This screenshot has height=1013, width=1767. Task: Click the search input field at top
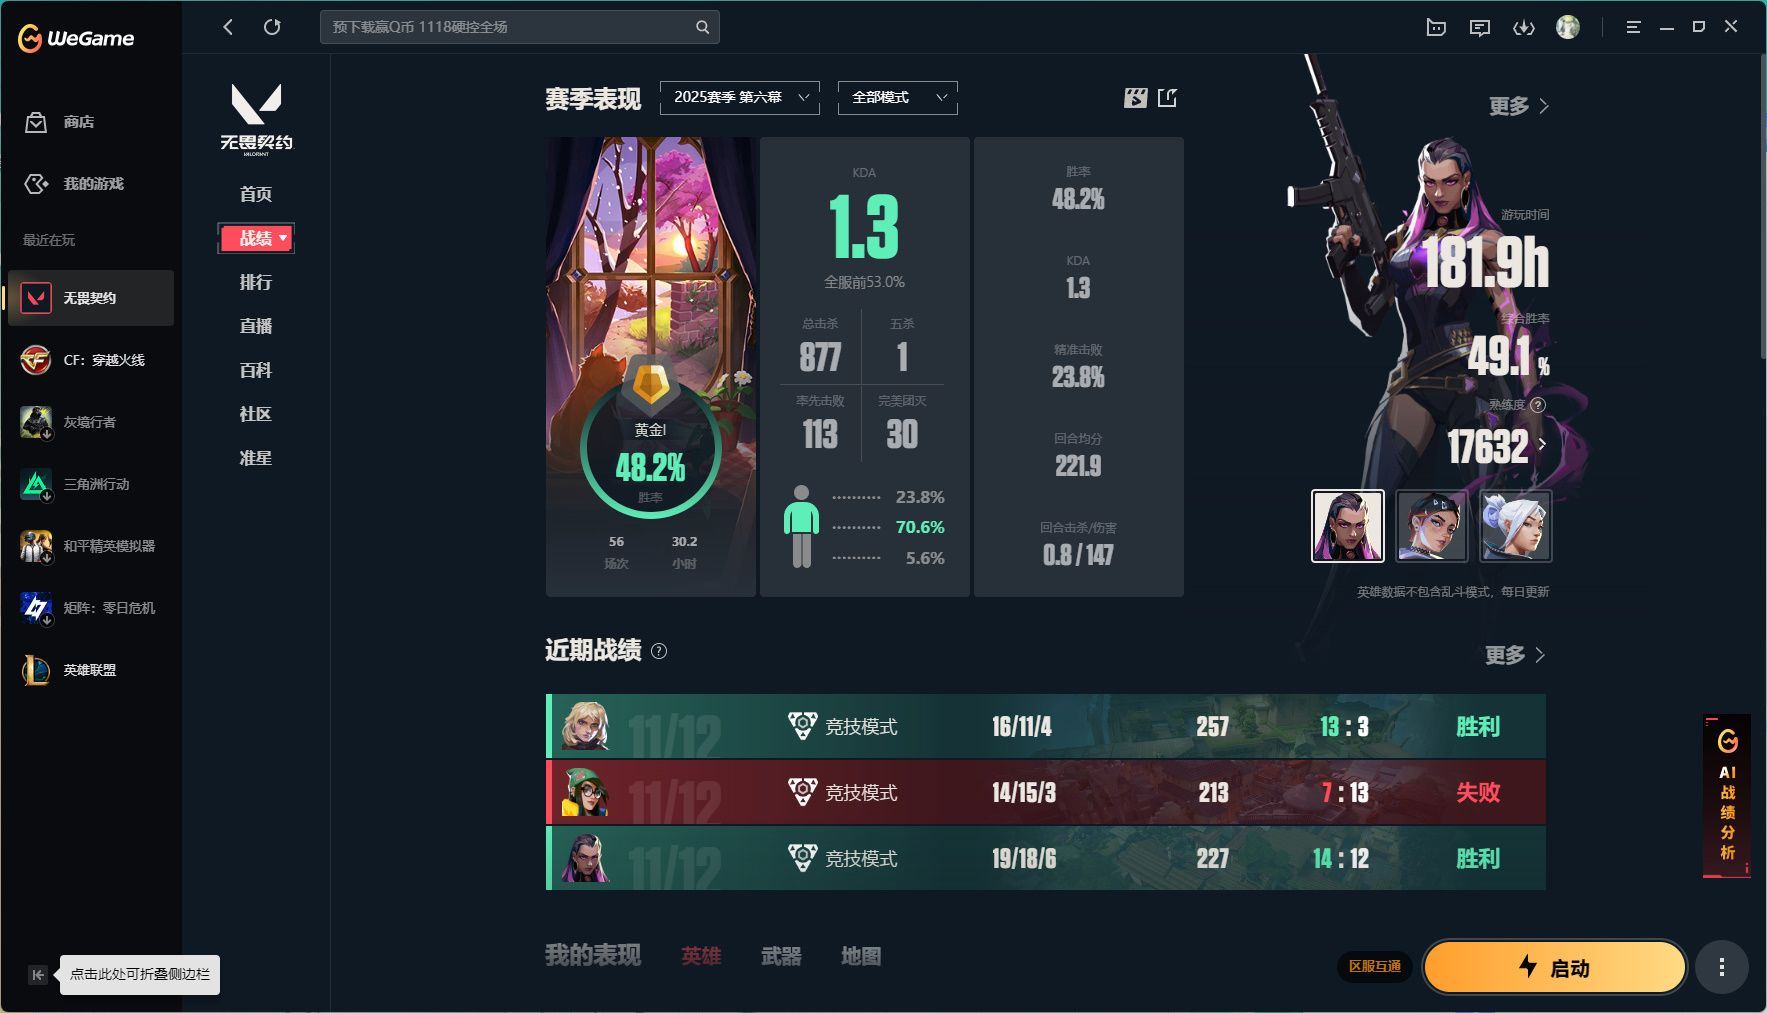(510, 27)
